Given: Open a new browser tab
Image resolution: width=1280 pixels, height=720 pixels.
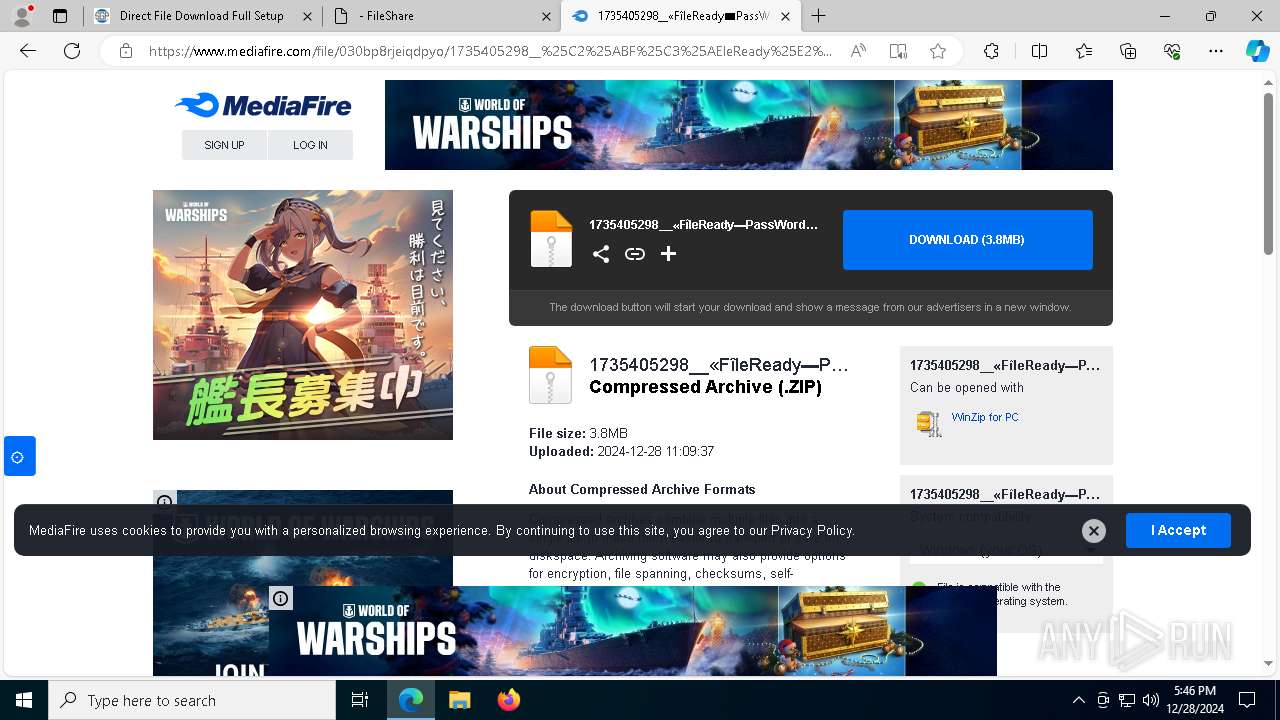Looking at the screenshot, I should 818,16.
